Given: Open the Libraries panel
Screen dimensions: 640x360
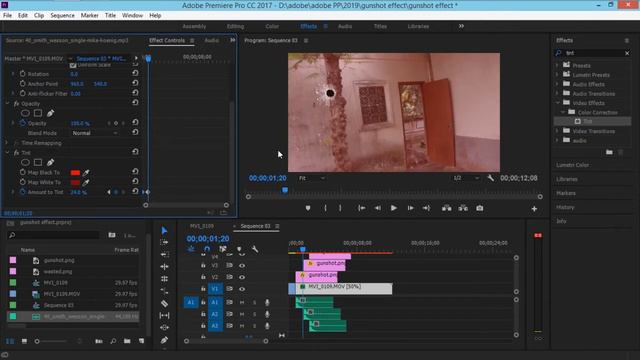Looking at the screenshot, I should 567,179.
